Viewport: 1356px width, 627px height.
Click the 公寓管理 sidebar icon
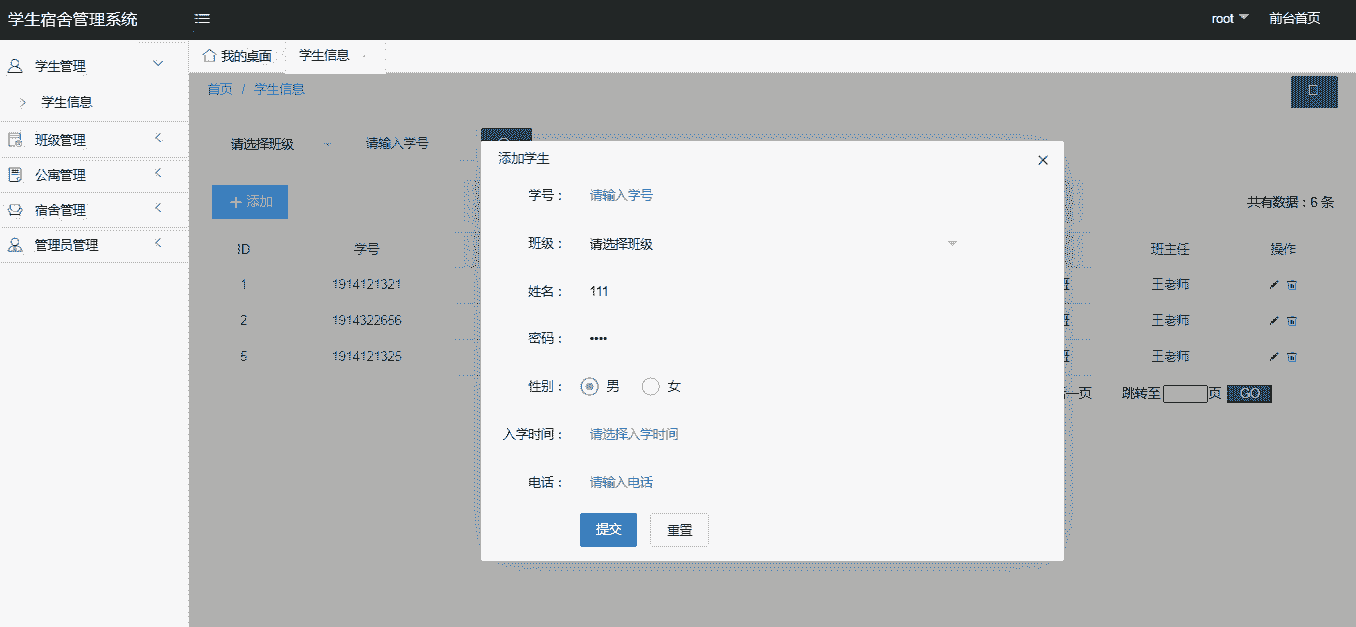[15, 175]
